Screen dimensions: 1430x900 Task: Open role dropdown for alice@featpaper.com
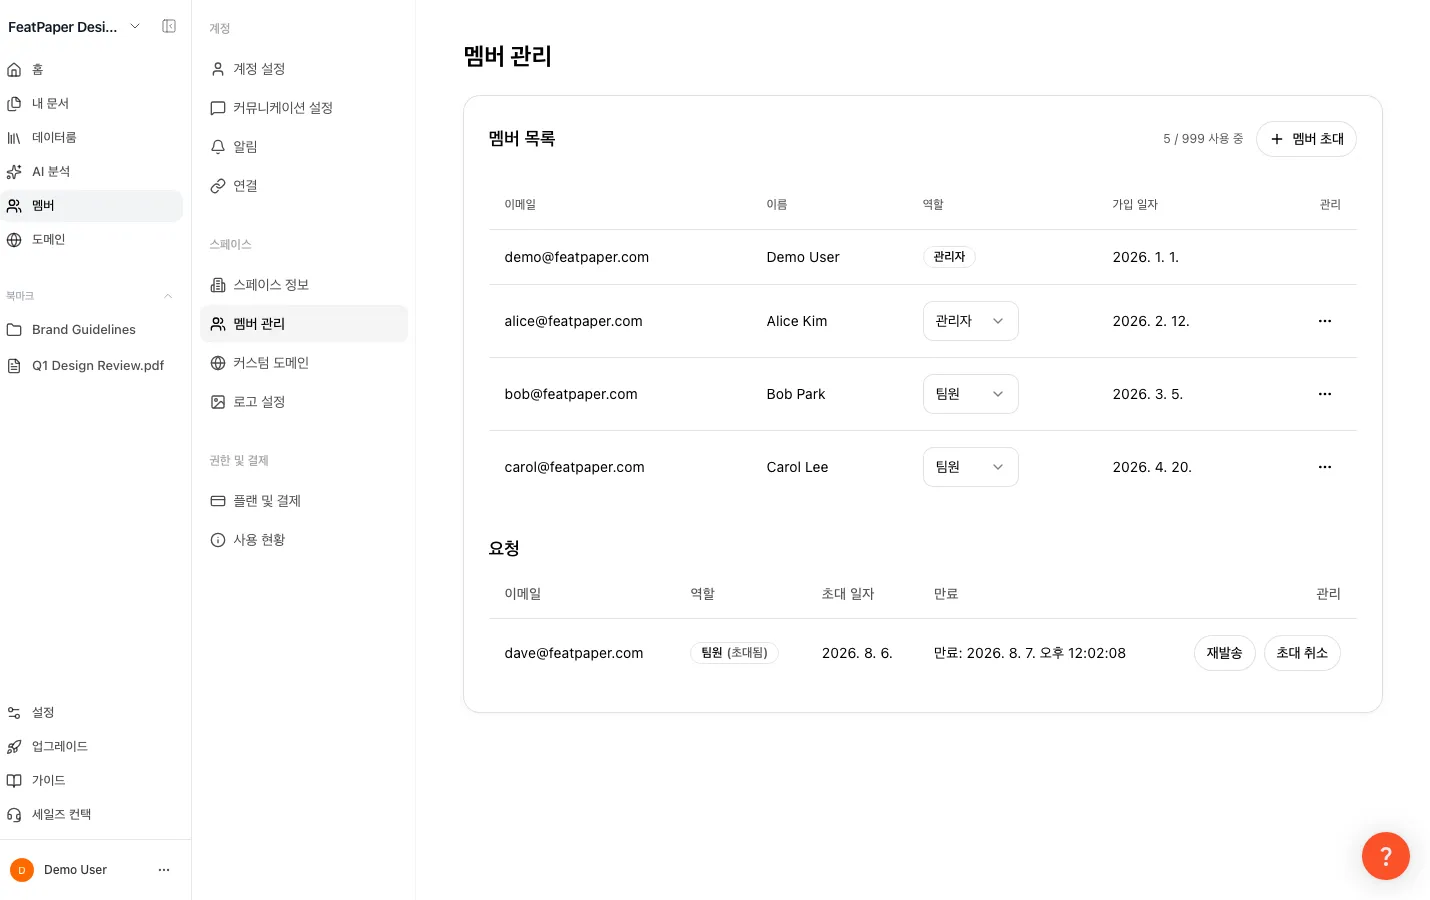click(x=970, y=321)
